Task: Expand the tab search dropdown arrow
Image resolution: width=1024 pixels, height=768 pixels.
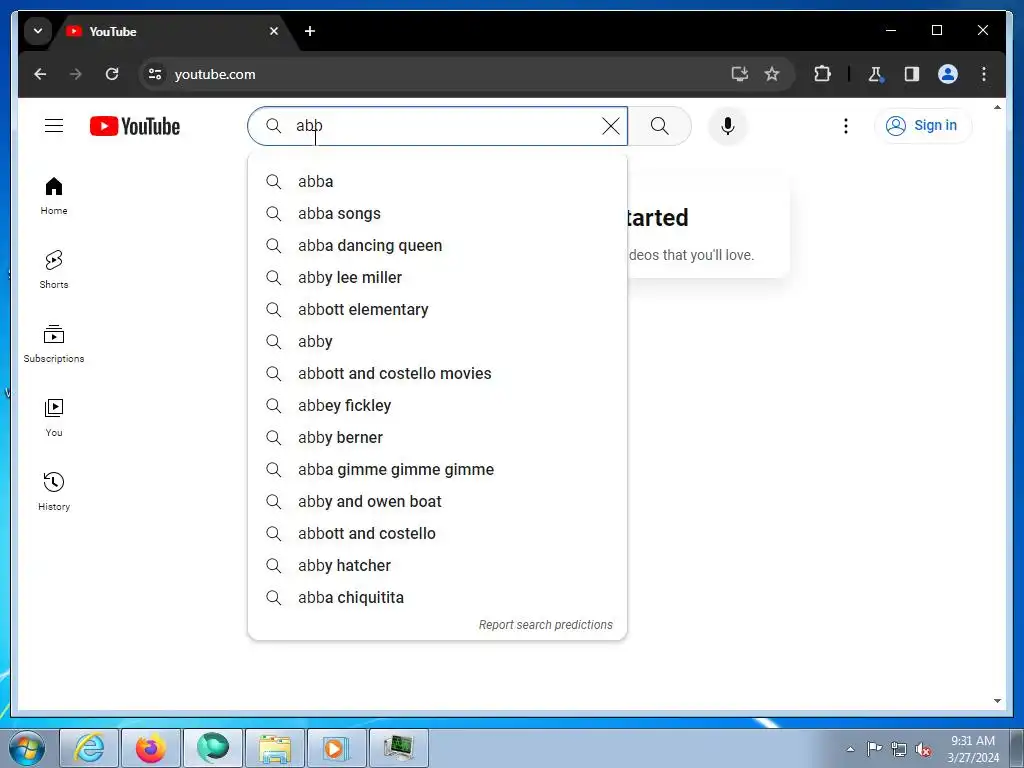Action: (38, 31)
